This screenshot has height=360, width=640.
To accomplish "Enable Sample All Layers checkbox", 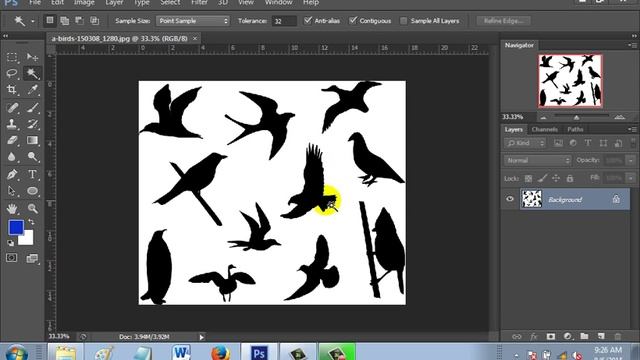I will [x=404, y=21].
